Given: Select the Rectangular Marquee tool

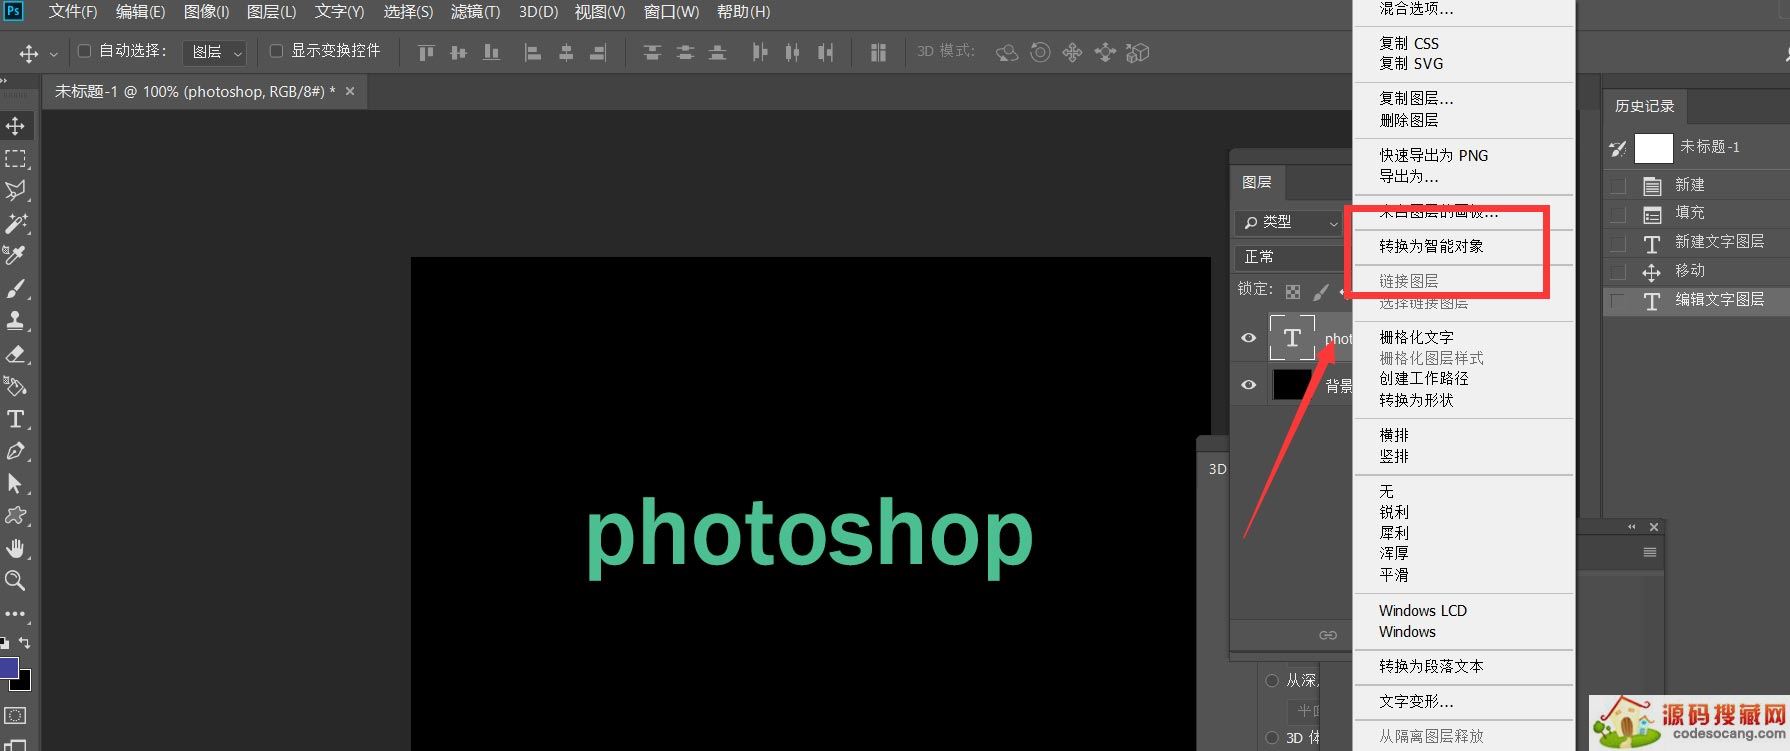Looking at the screenshot, I should click(x=16, y=159).
